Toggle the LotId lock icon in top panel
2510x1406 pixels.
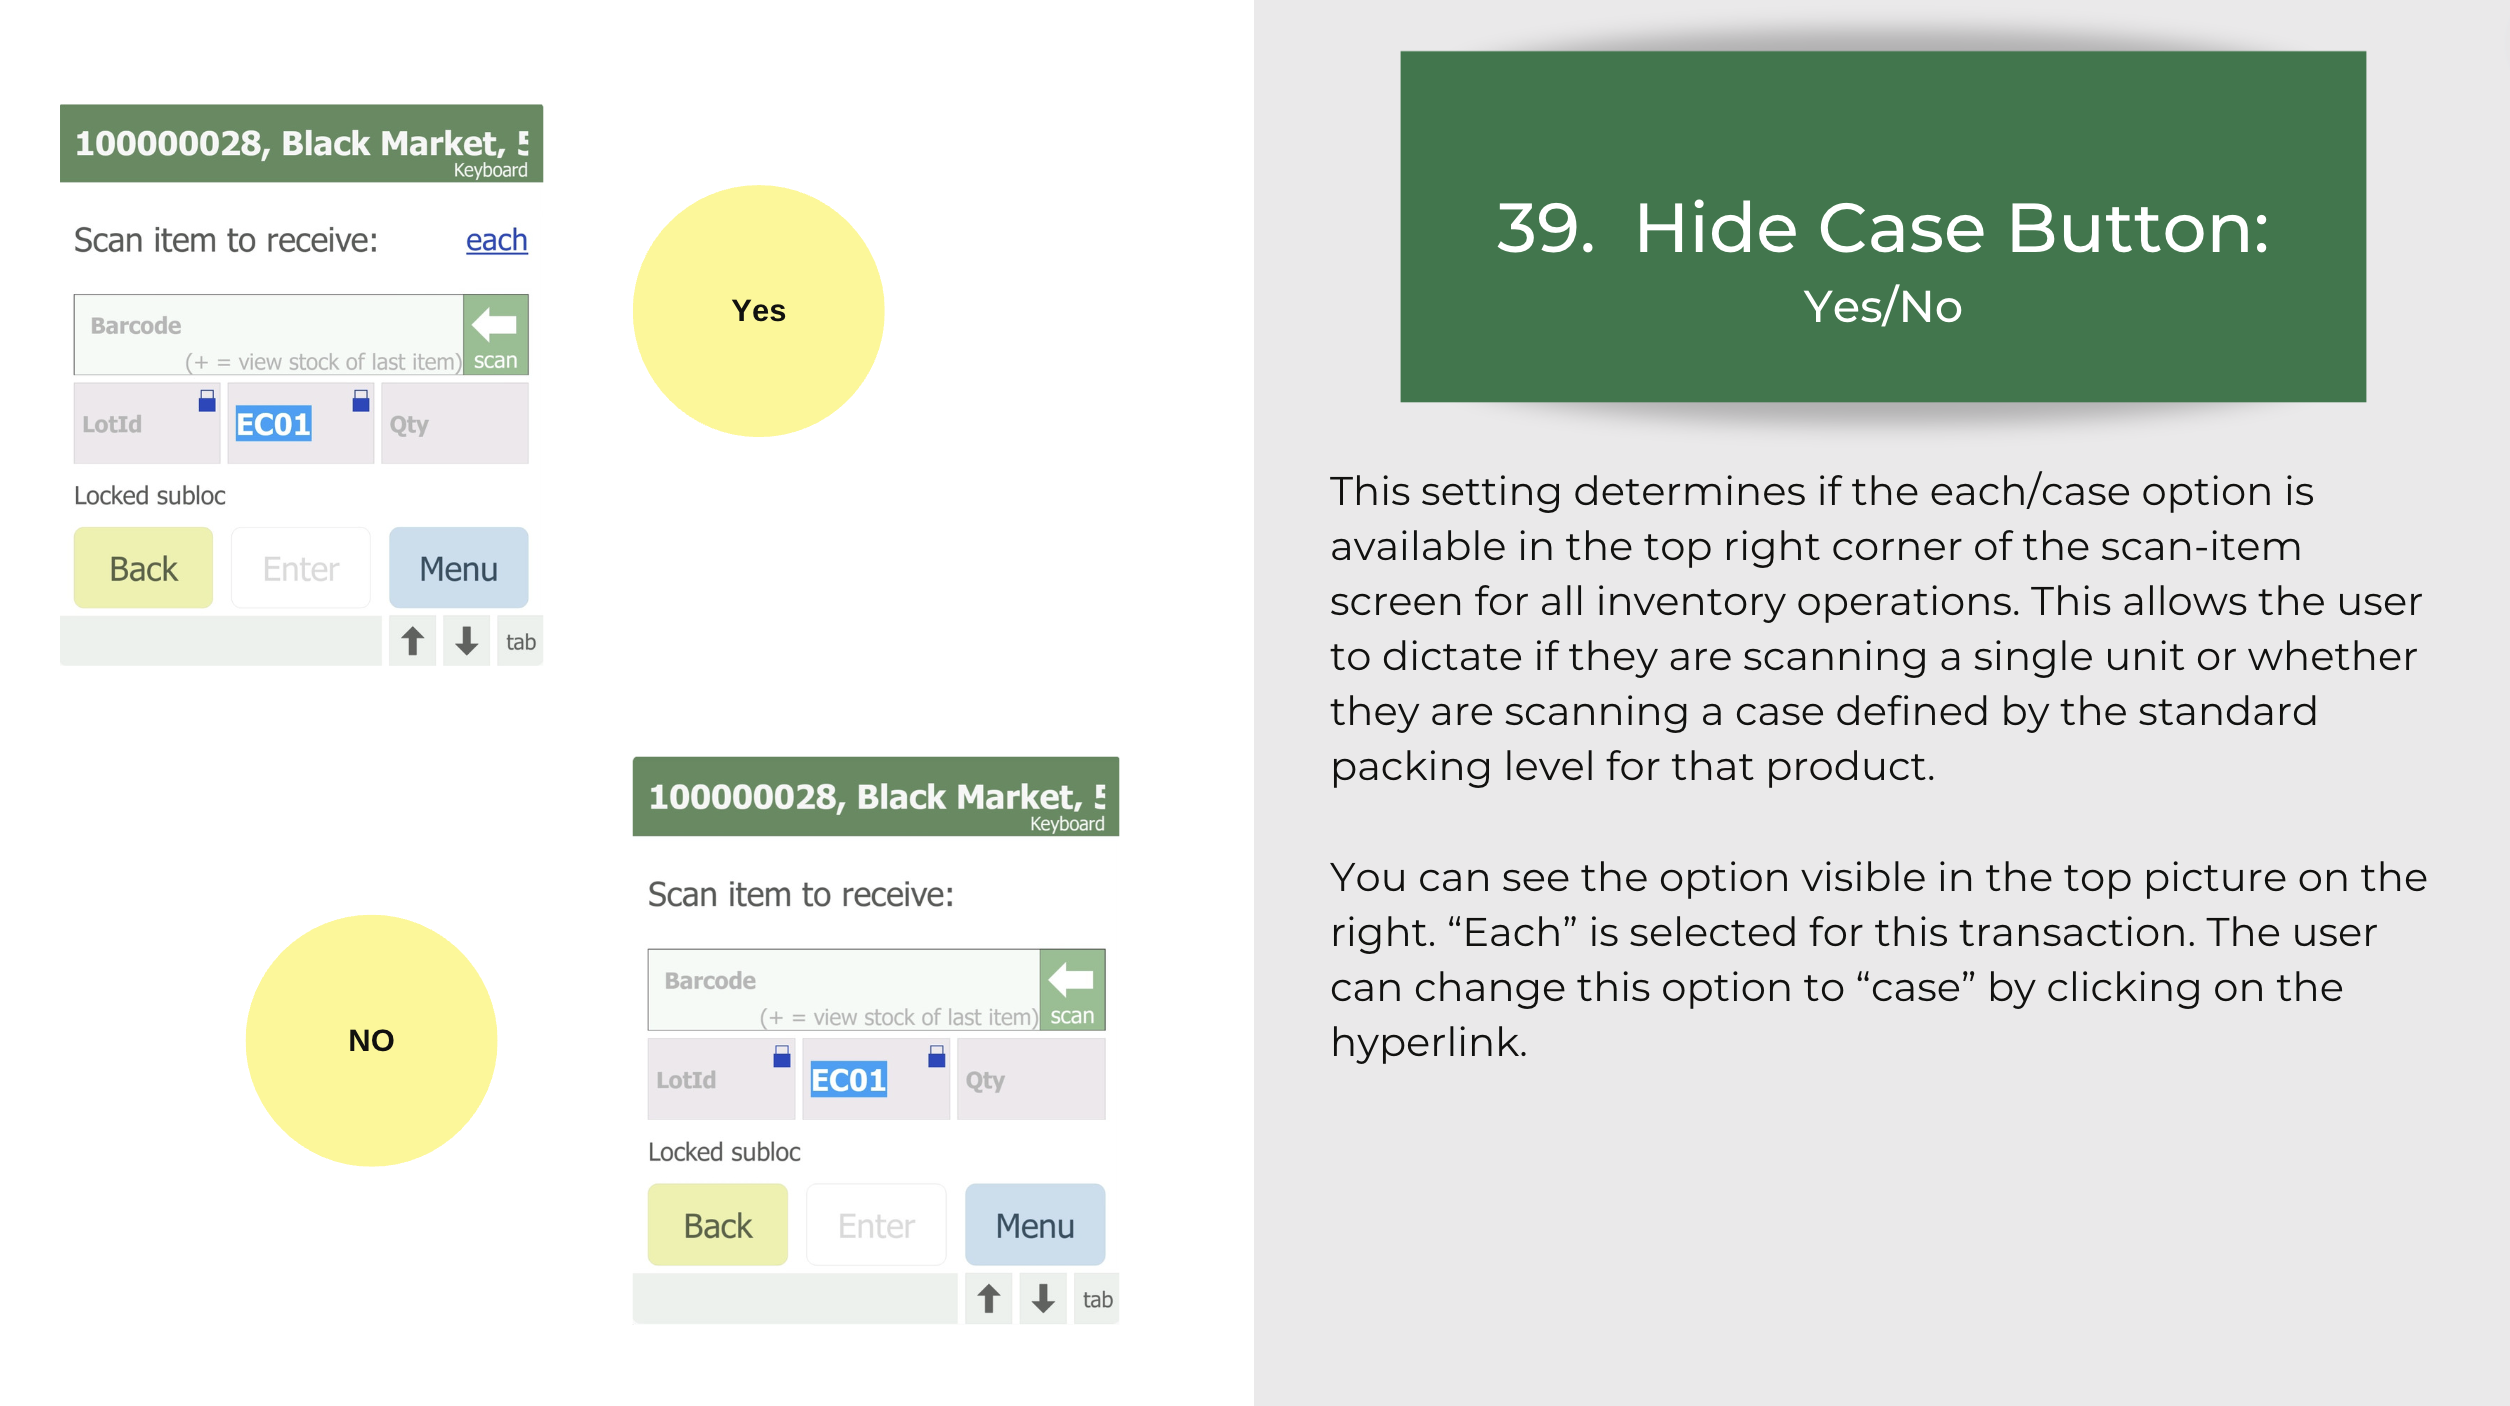[x=207, y=401]
